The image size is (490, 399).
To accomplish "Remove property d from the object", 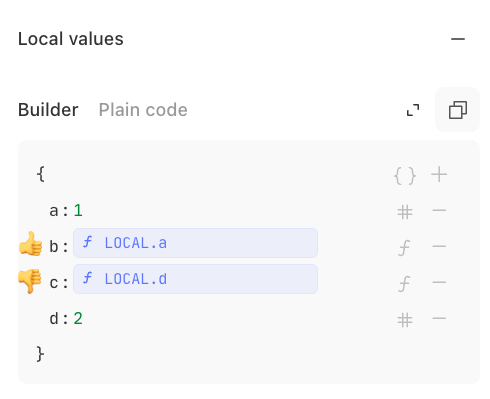I will [439, 318].
